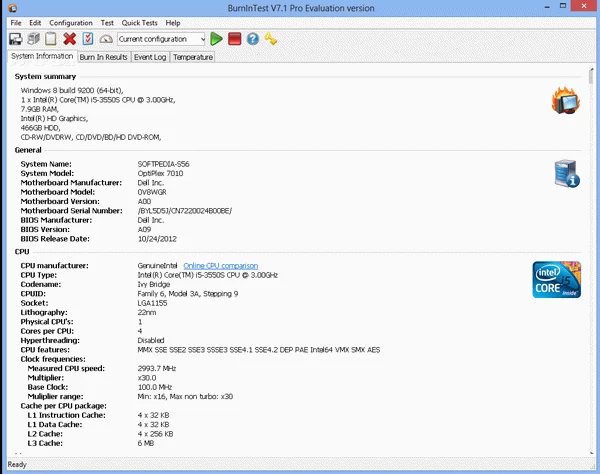Click the yellow key registration icon
Screen dimensions: 600x474
pos(271,39)
